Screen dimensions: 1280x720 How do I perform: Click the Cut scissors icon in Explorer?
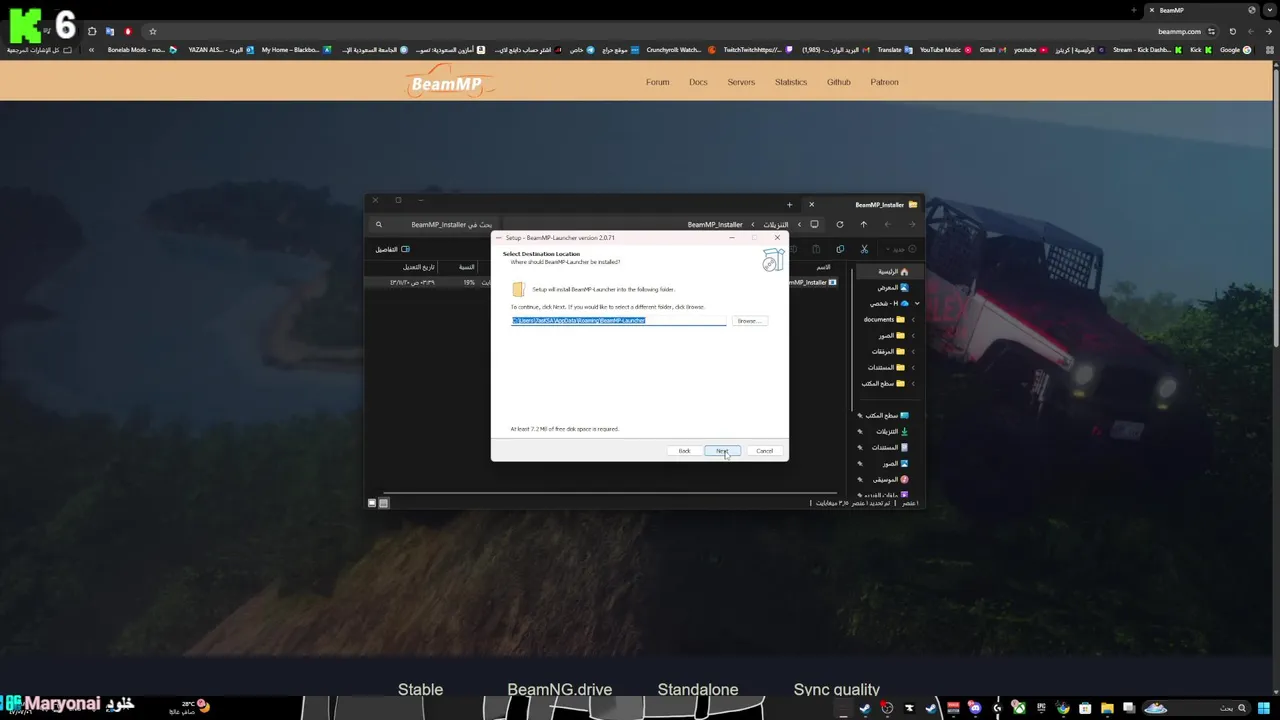click(864, 249)
